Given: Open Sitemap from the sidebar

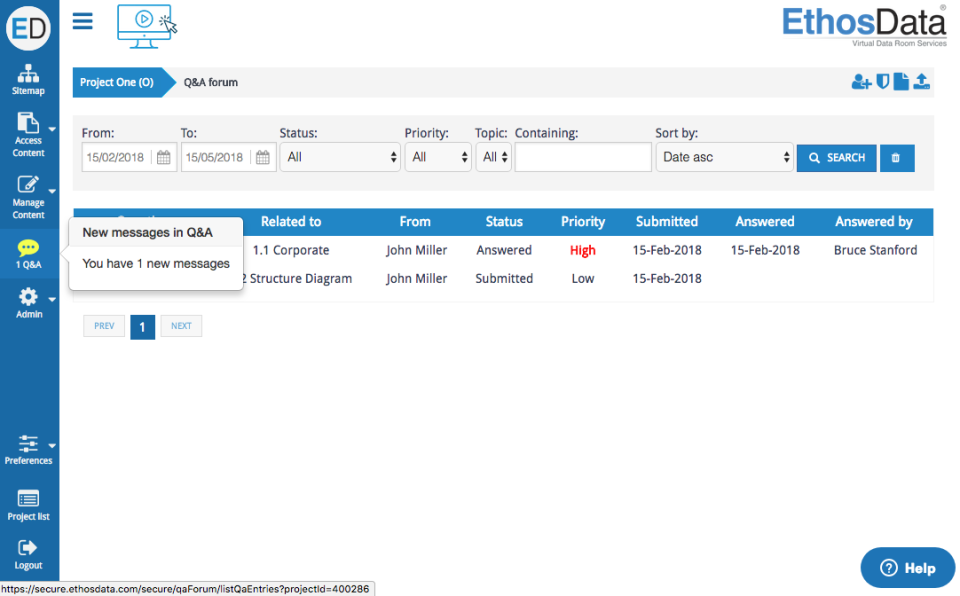Looking at the screenshot, I should [28, 80].
